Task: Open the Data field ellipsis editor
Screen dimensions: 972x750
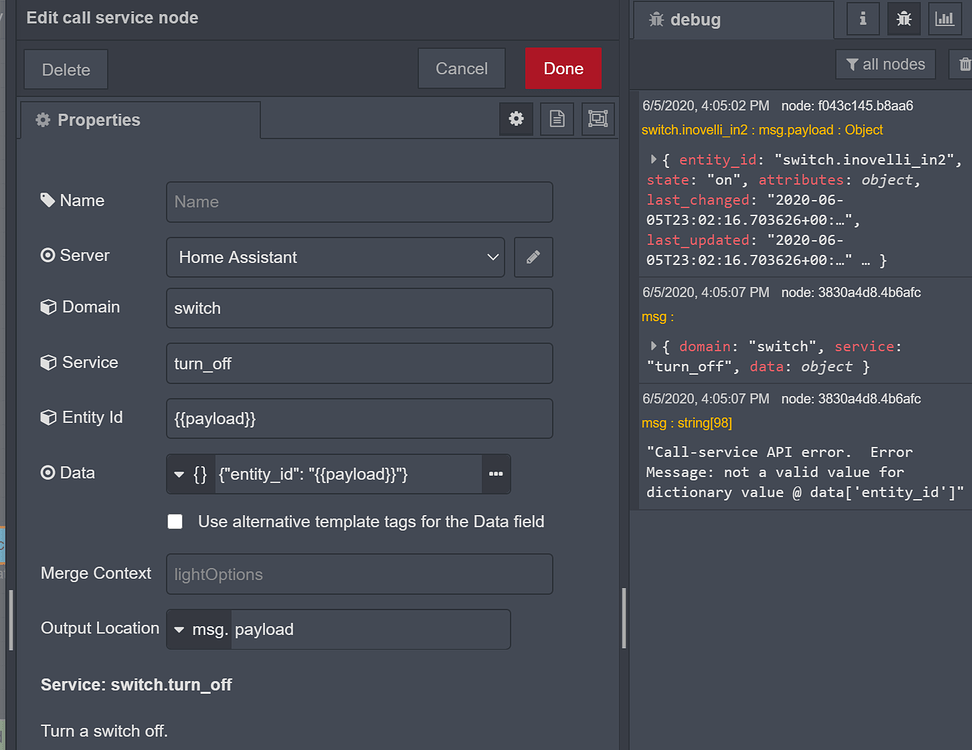Action: [496, 474]
